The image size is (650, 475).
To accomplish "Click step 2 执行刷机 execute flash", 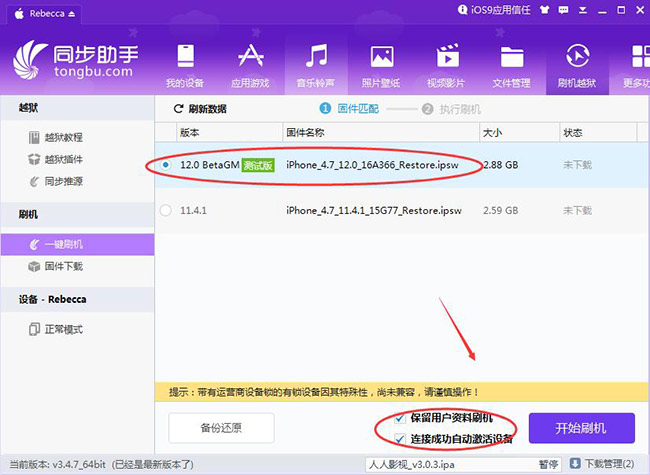I will pyautogui.click(x=451, y=109).
